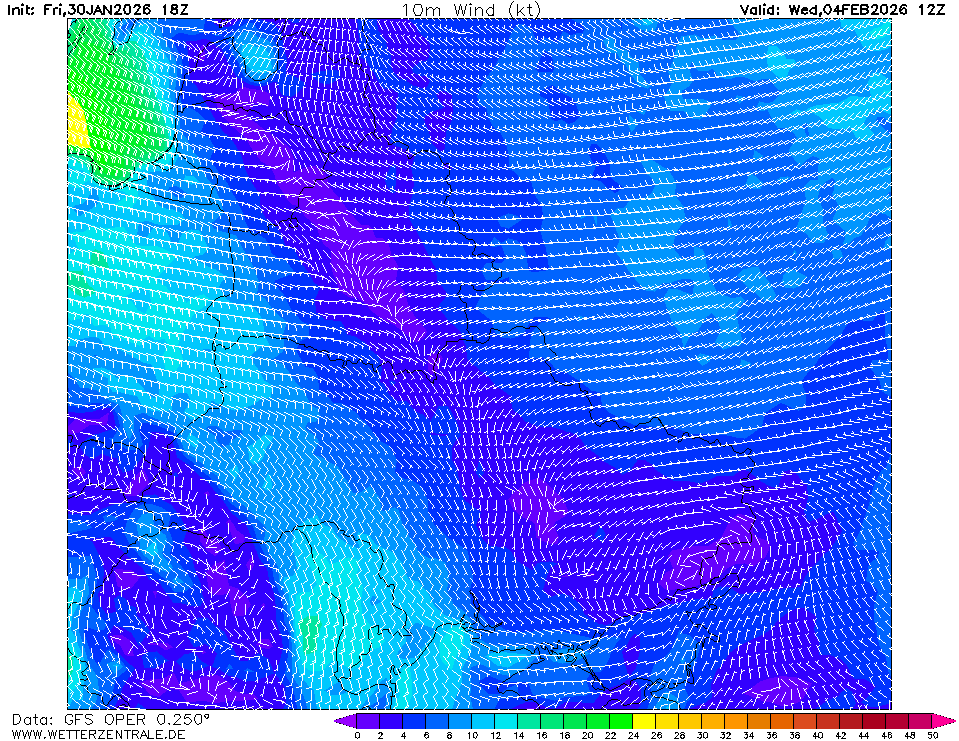
Task: Click the blue 6–8 kt legend swatch
Action: [437, 720]
